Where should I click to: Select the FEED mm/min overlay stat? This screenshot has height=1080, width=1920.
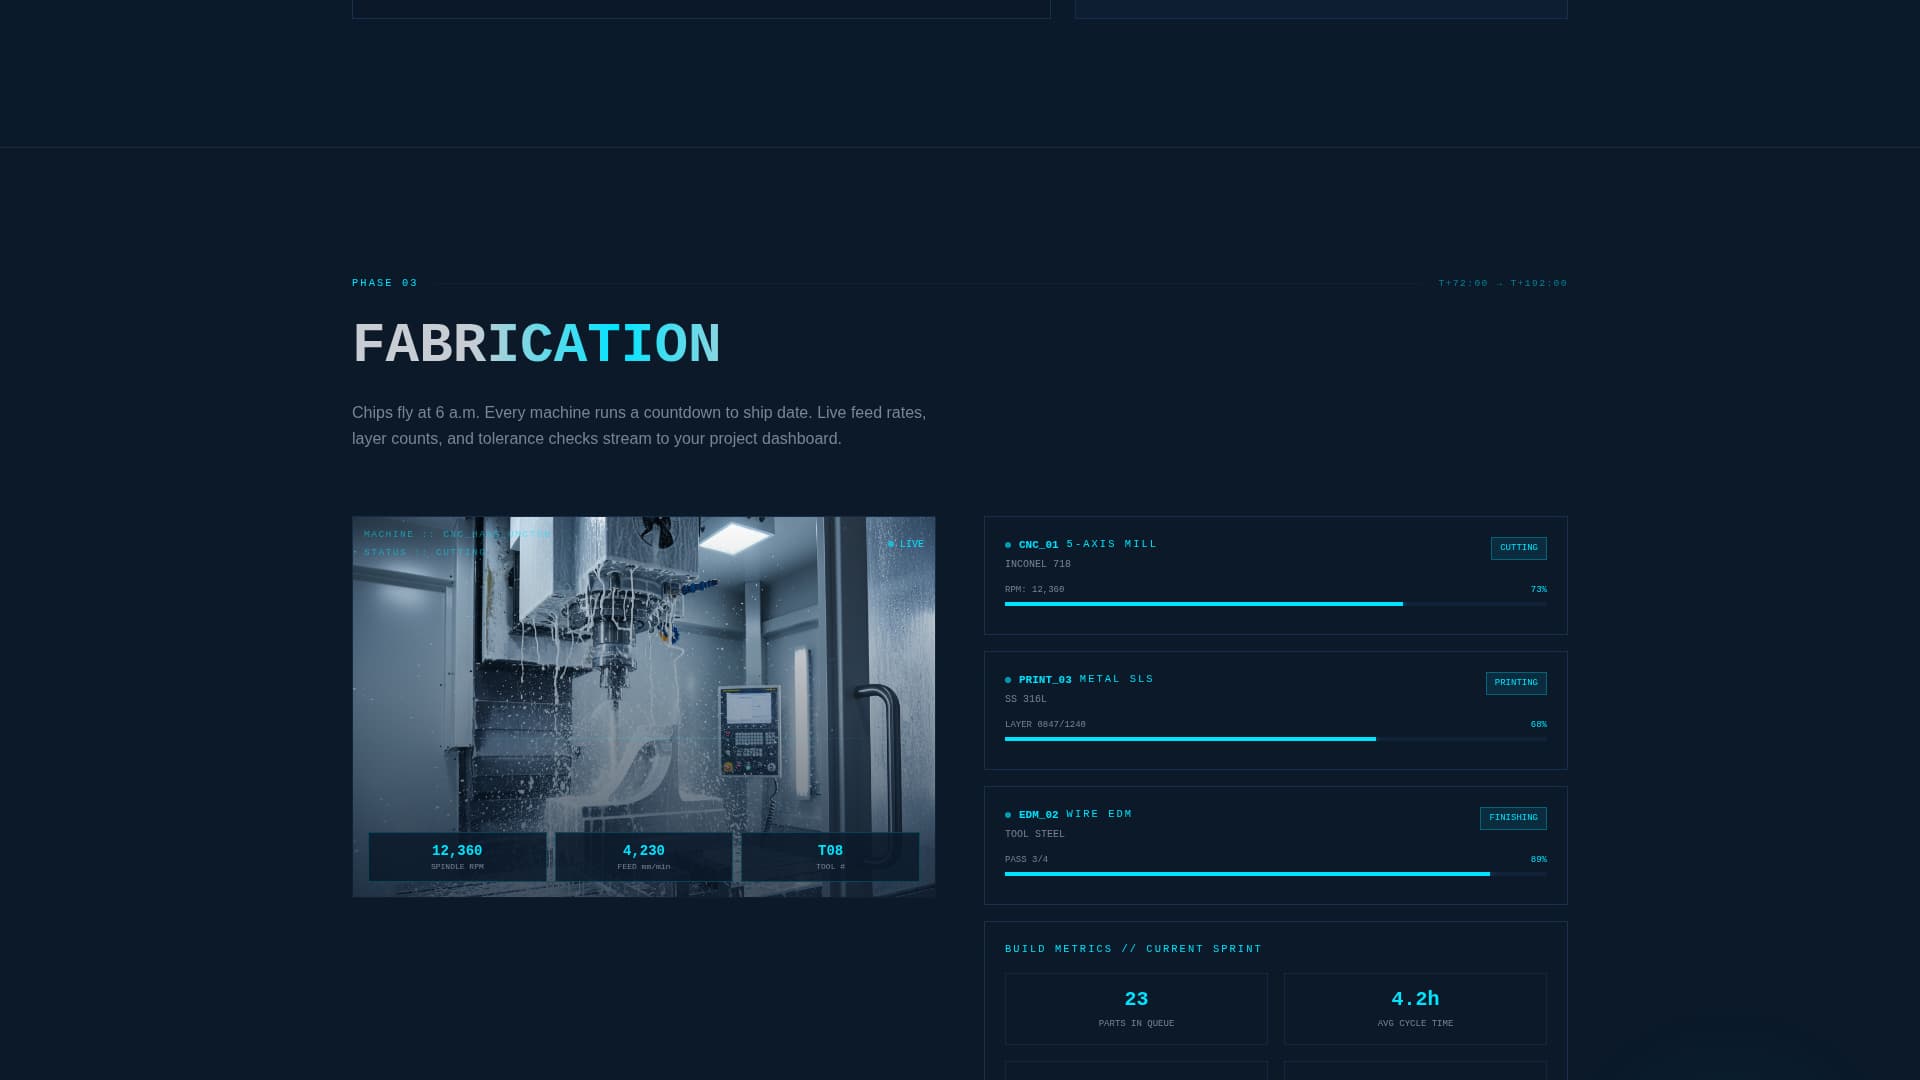coord(643,856)
